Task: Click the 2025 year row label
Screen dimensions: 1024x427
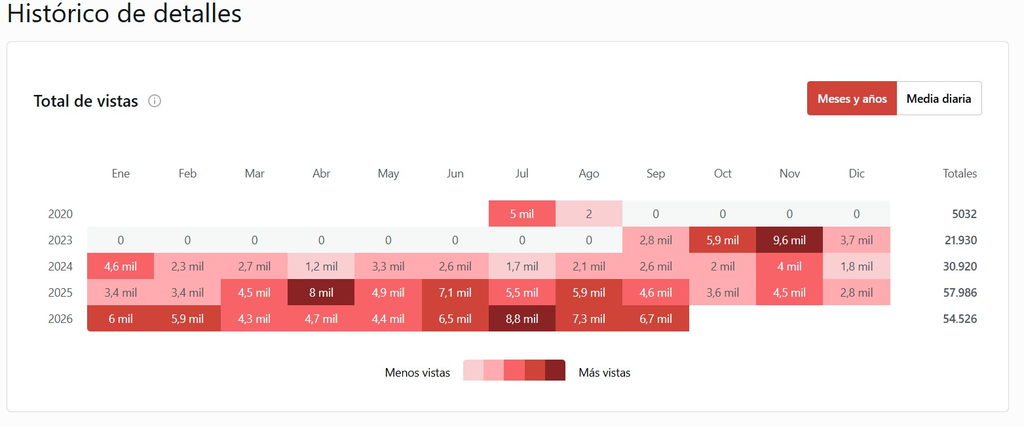Action: (60, 293)
